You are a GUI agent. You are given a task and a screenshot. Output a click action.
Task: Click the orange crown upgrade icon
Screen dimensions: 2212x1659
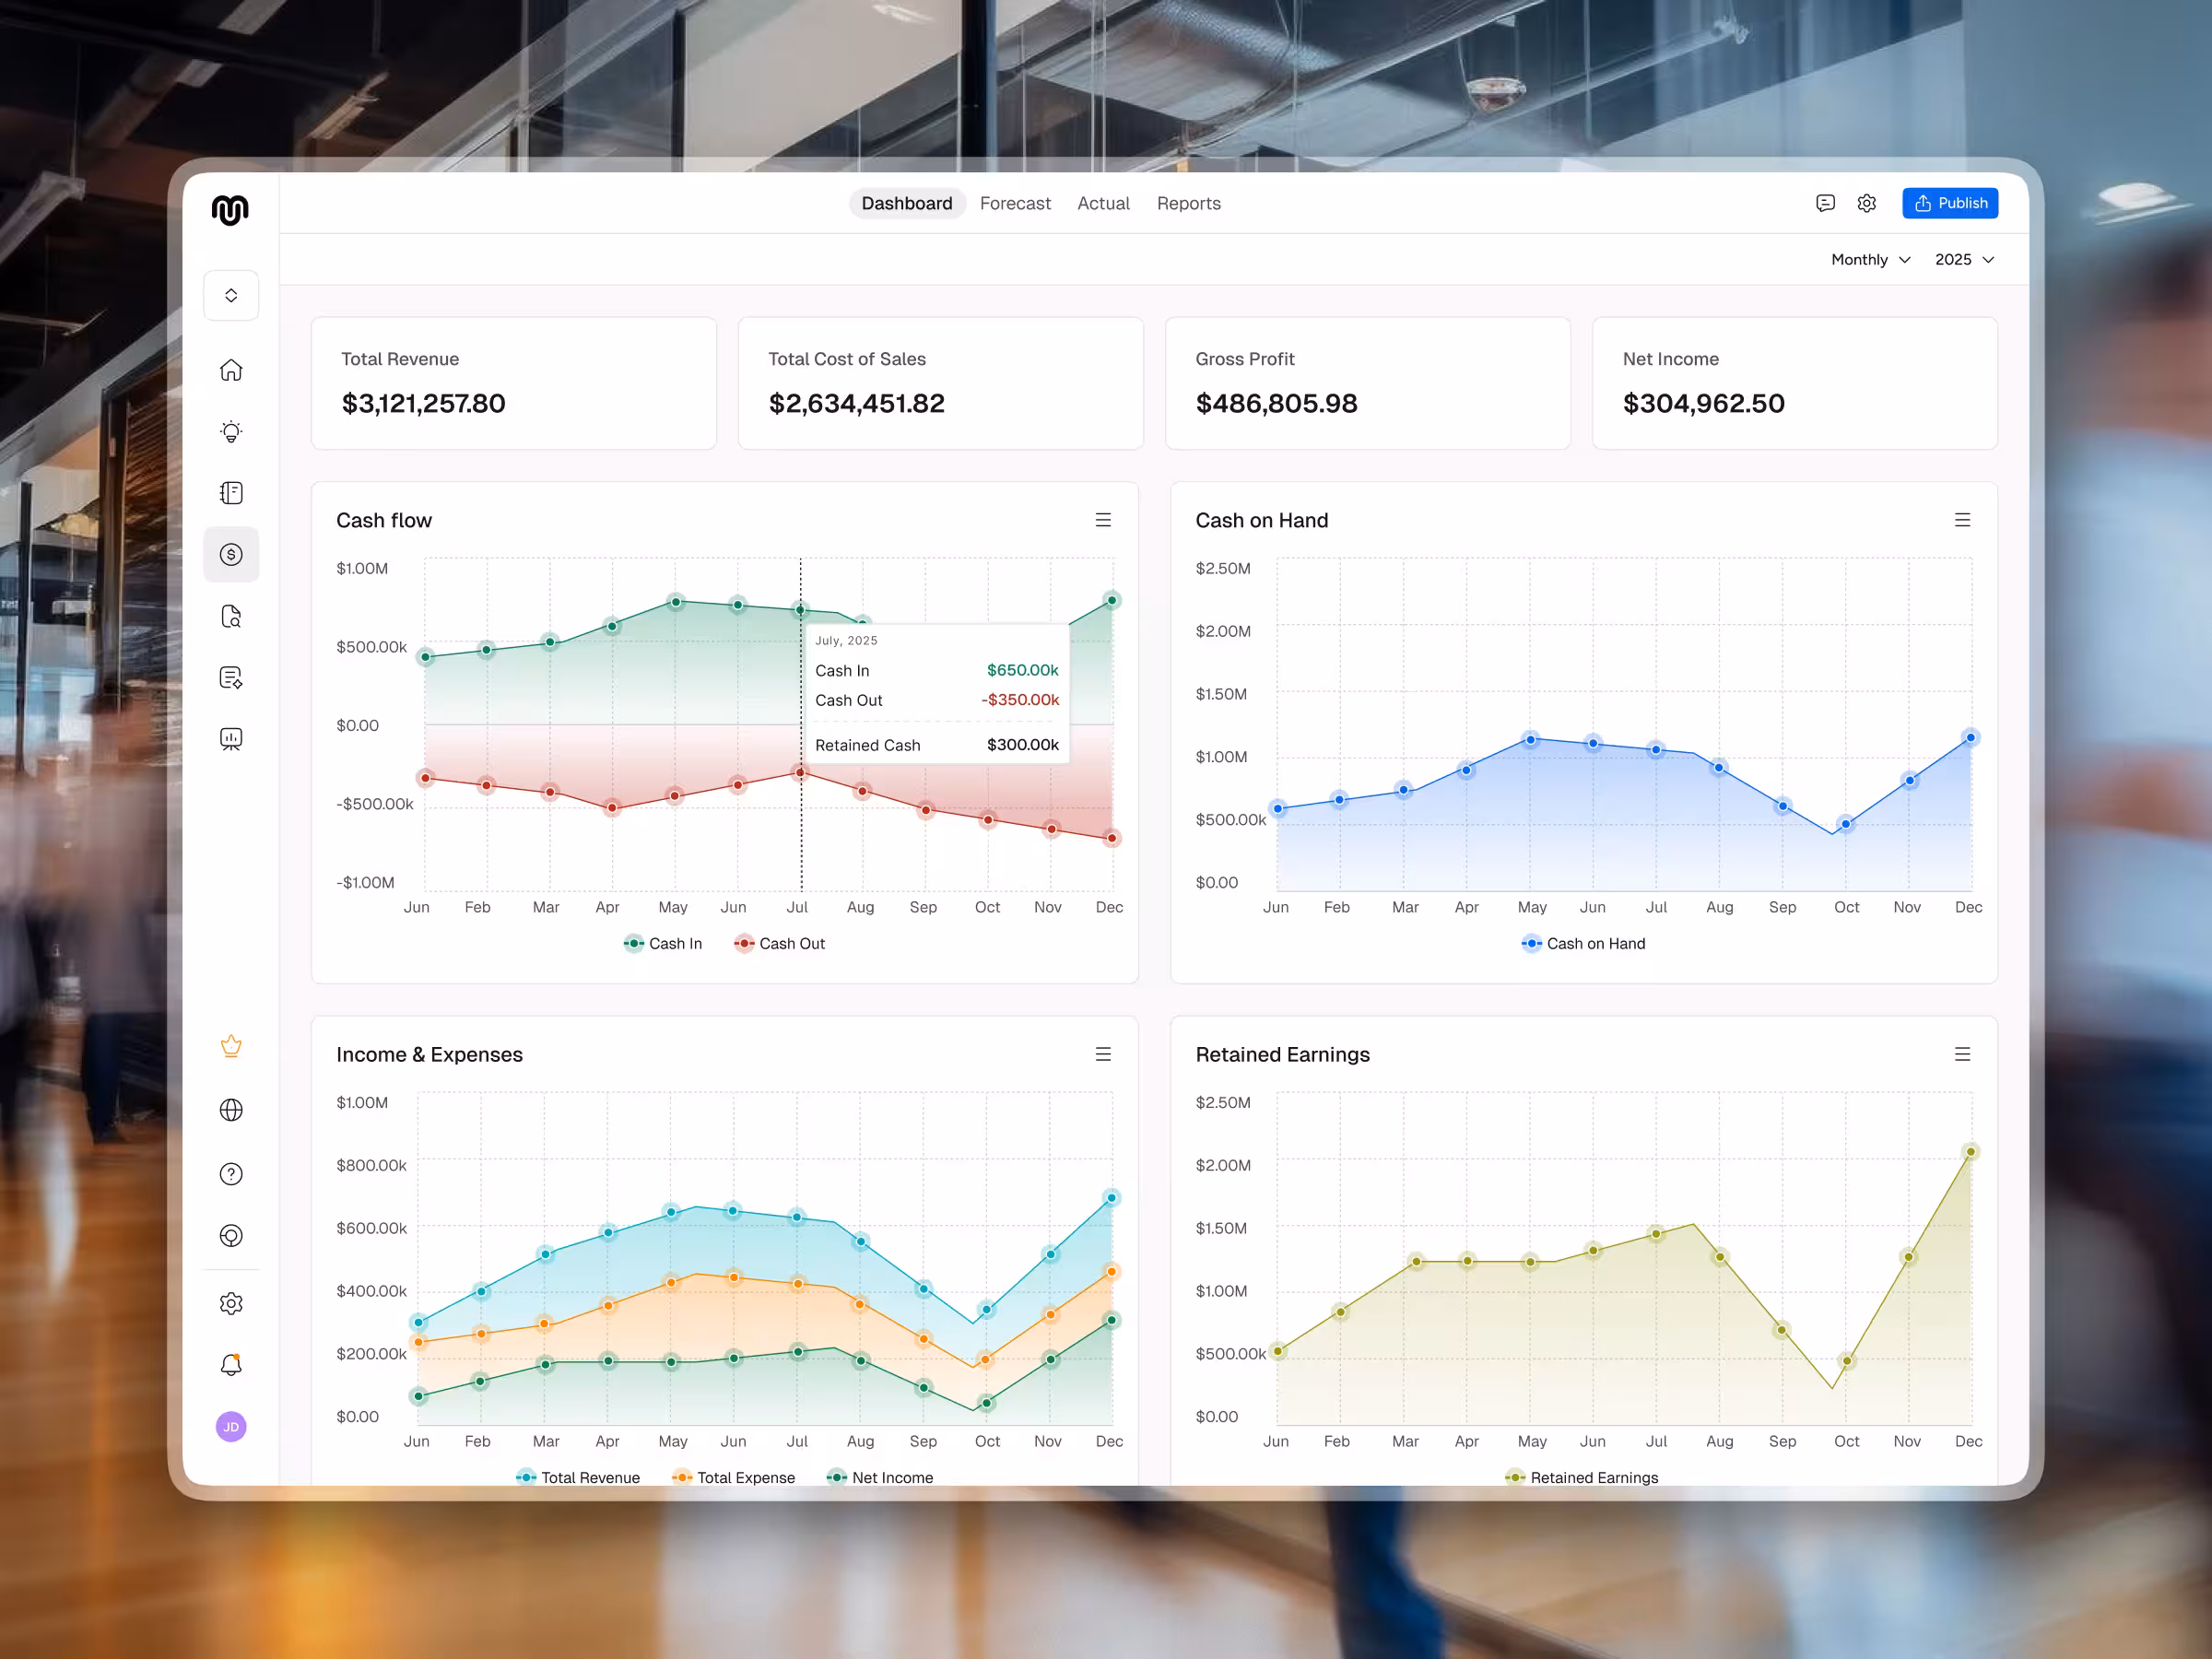(x=231, y=1046)
